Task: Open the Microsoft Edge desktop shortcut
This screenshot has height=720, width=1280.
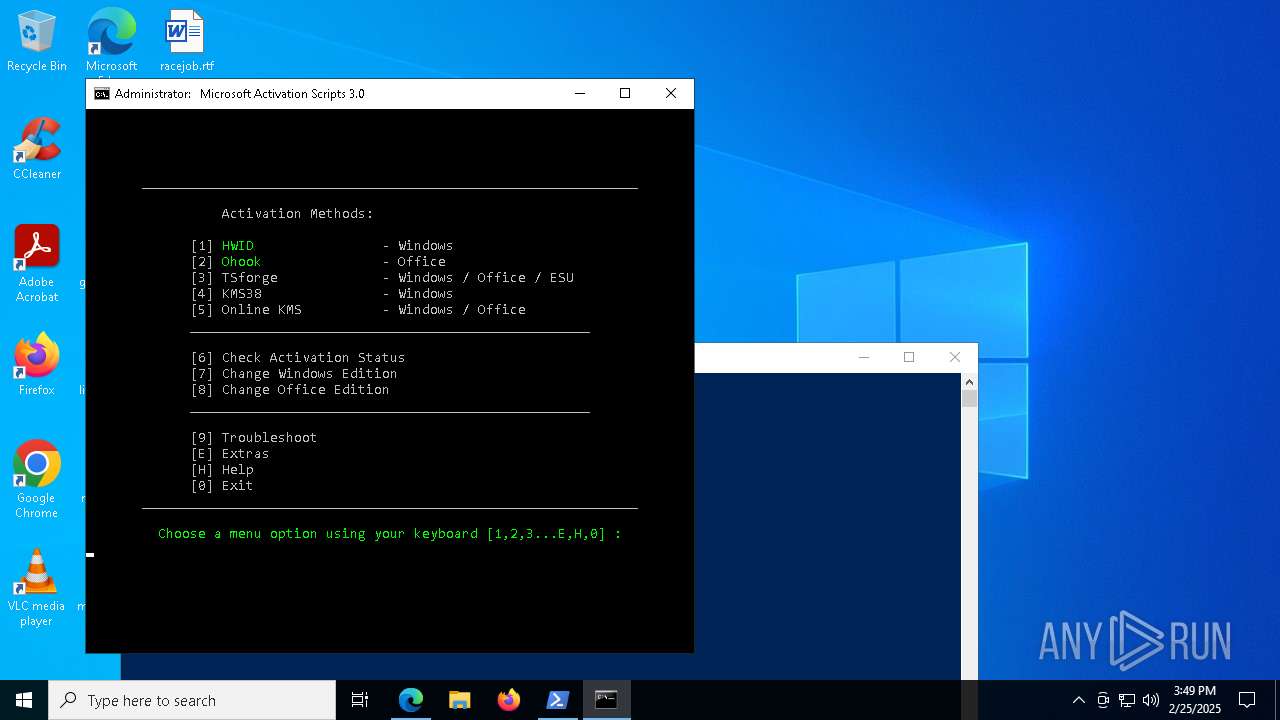Action: [111, 41]
